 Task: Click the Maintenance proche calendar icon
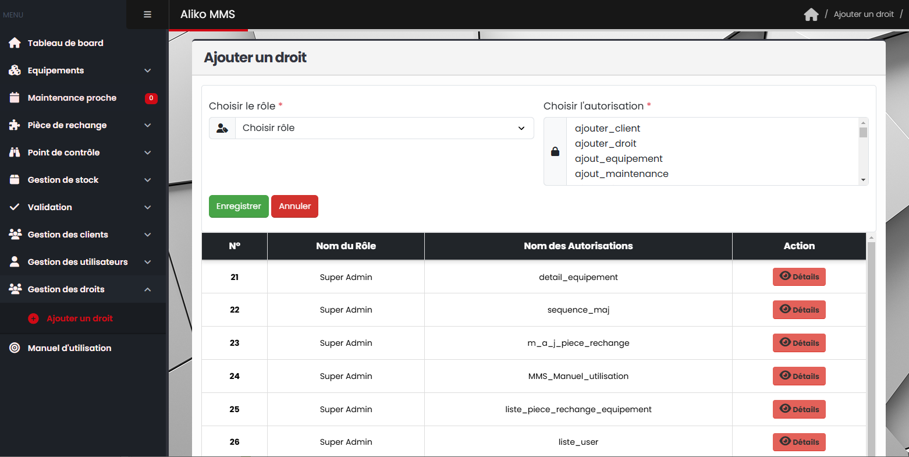tap(14, 98)
